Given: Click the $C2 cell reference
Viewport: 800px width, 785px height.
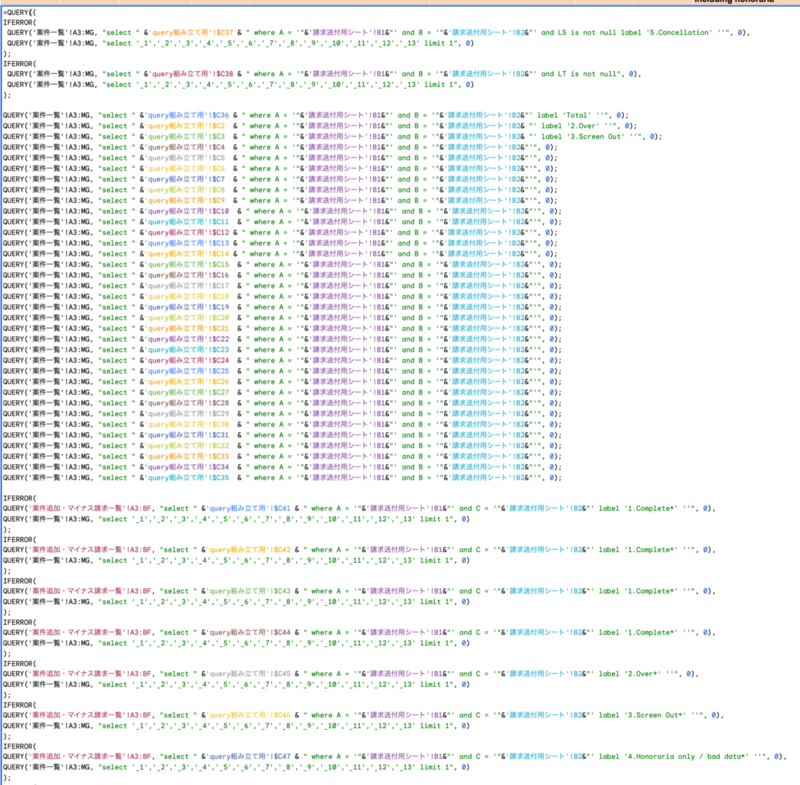Looking at the screenshot, I should coord(216,126).
